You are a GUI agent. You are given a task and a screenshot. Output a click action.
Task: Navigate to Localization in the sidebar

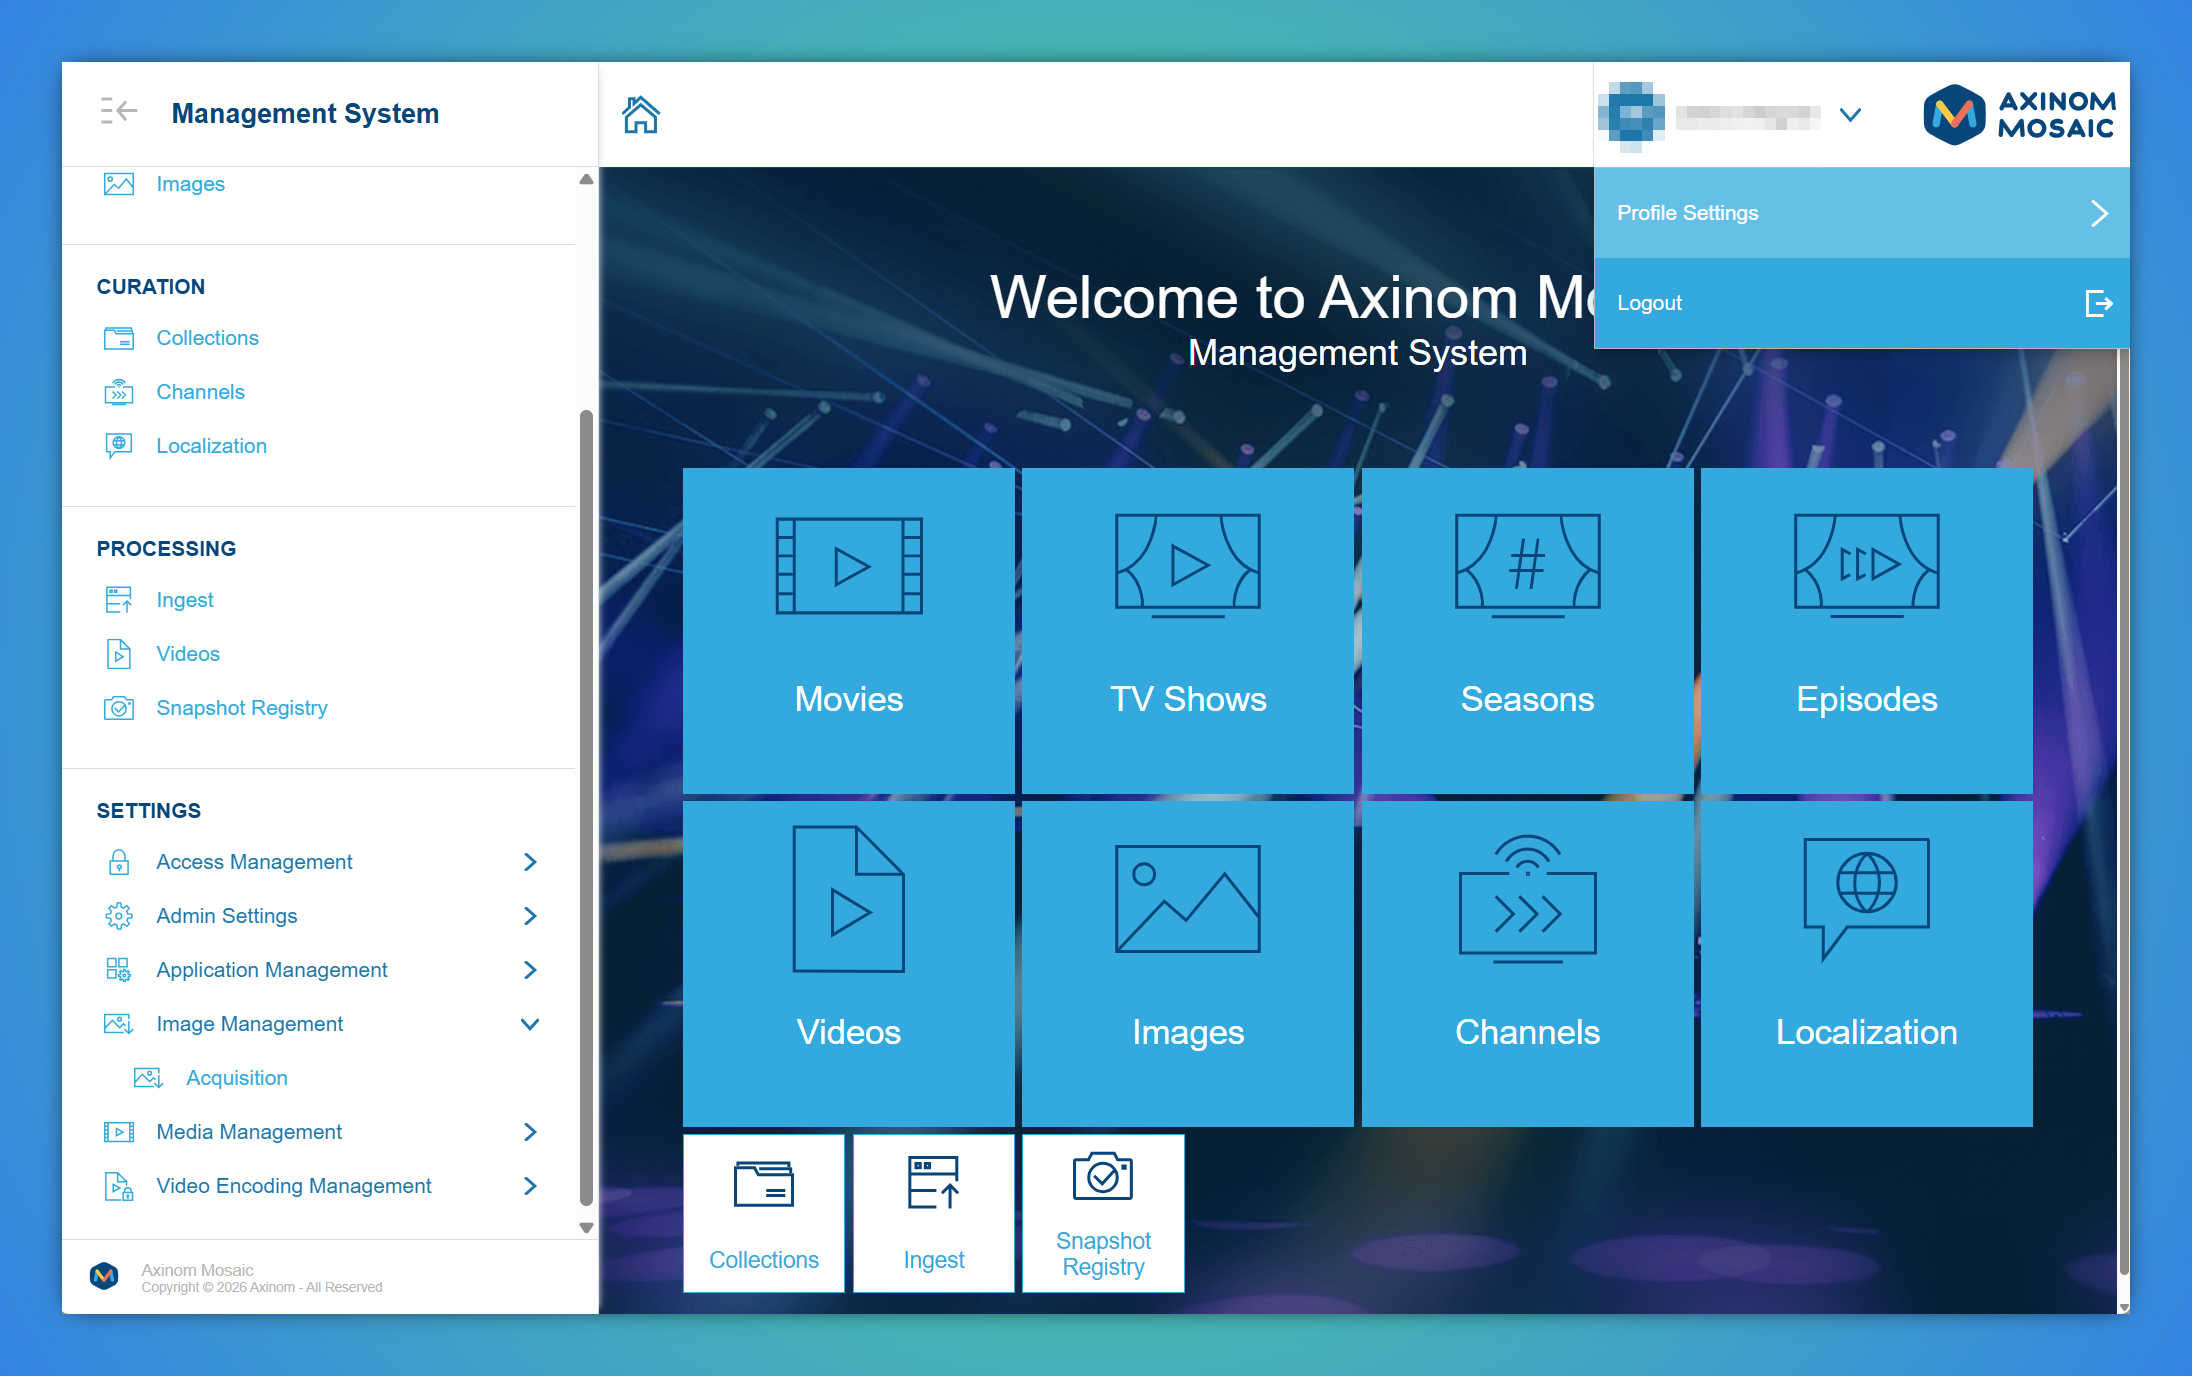(211, 446)
